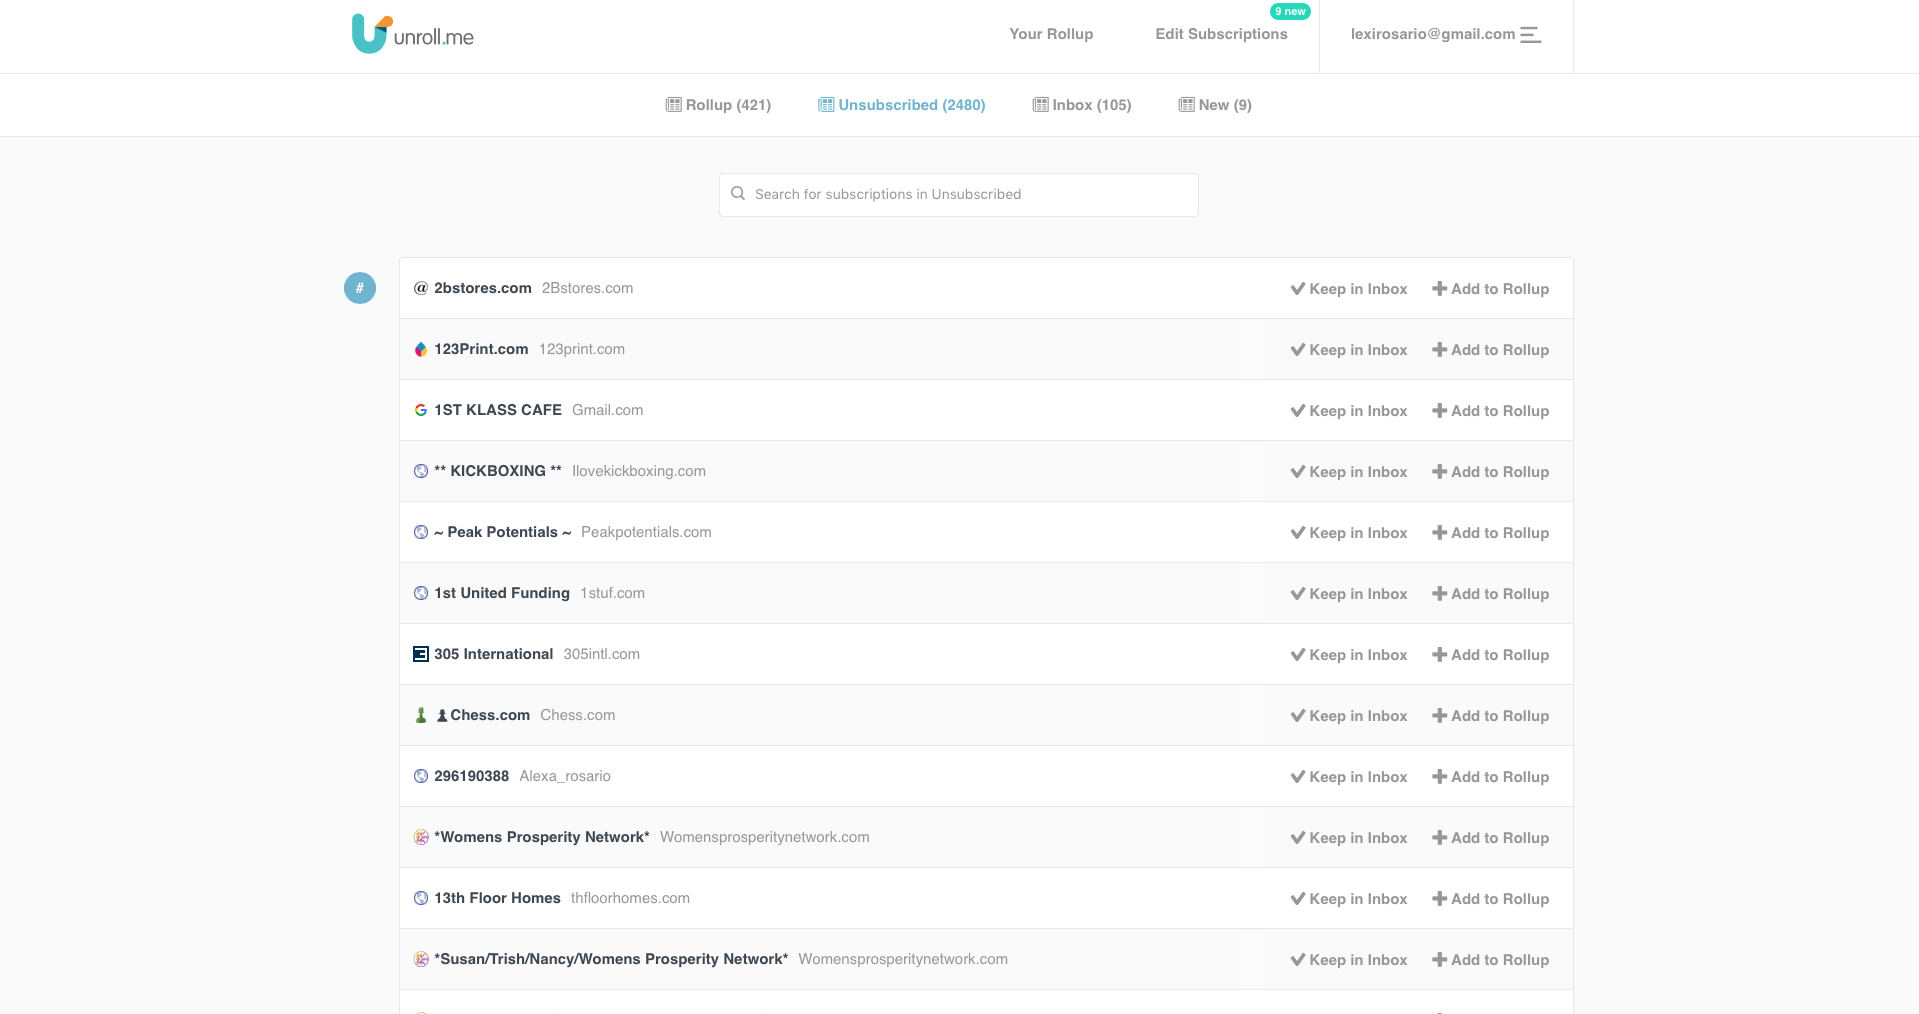
Task: Add *Womens Prosperity Network* to Rollup
Action: [1491, 838]
